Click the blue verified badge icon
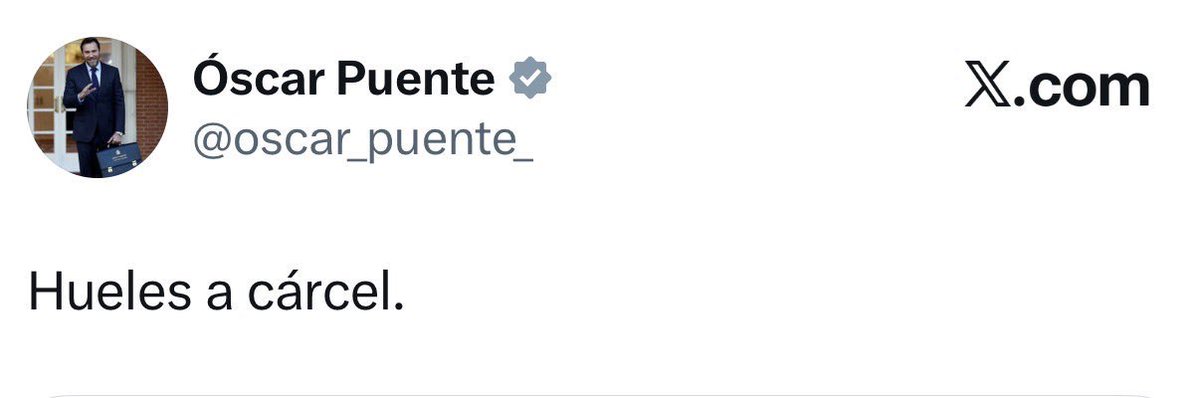Viewport: 1200px width, 398px height. 530,79
